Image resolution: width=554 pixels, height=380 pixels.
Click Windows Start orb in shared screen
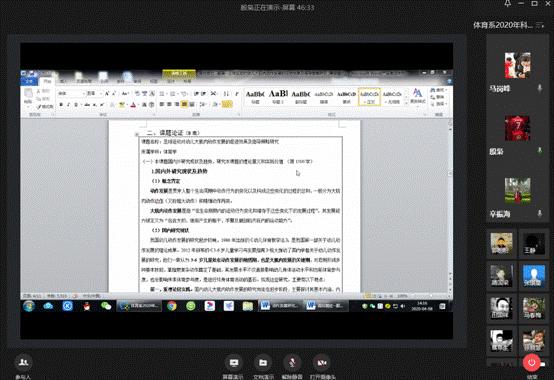[29, 306]
